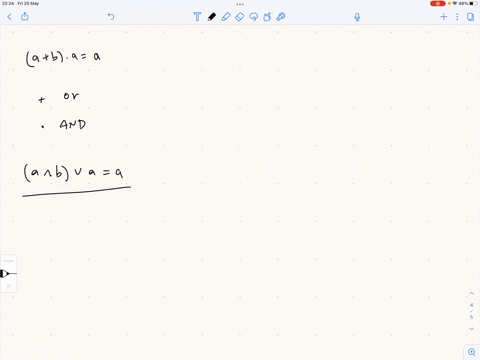Select the hand scroll tool
Image resolution: width=480 pixels, height=360 pixels.
267,17
